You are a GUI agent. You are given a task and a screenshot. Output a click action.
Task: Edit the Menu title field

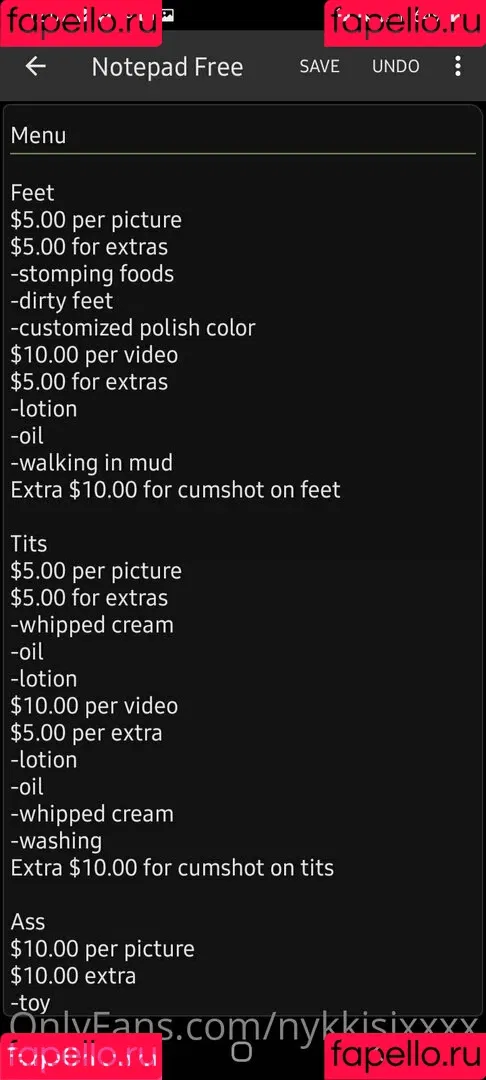pos(243,135)
